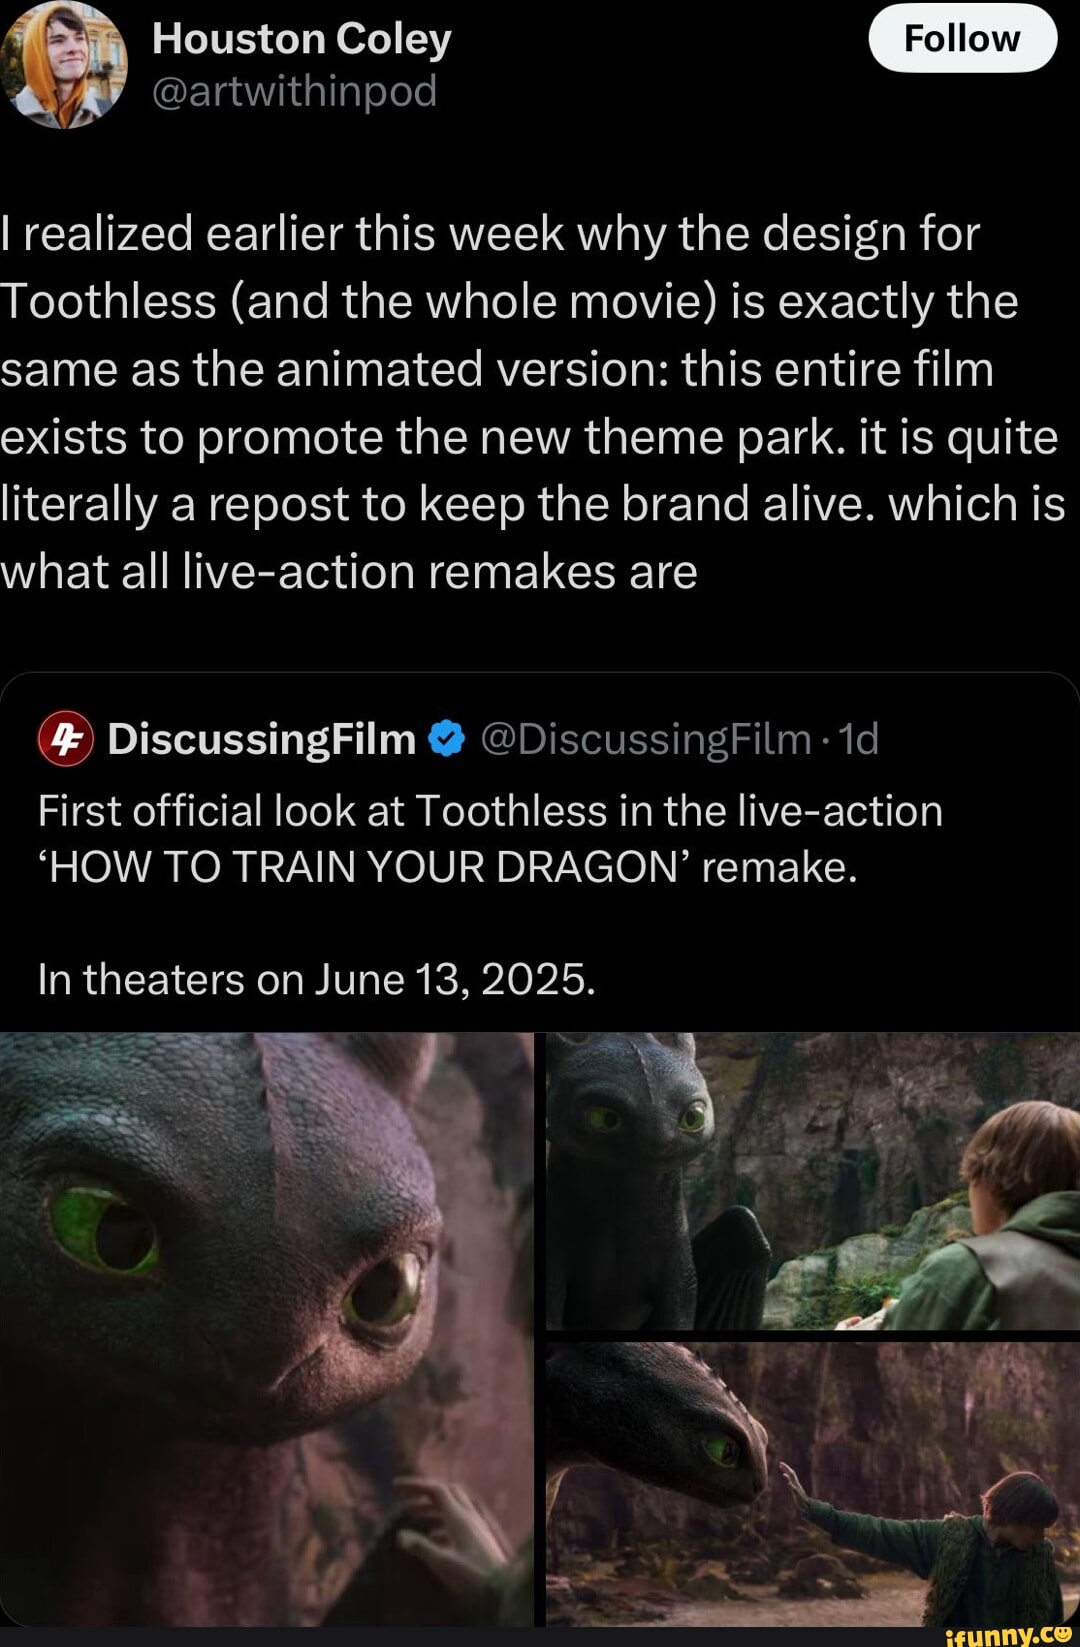This screenshot has height=1647, width=1080.
Task: Open Houston Coley's profile picture
Action: tap(64, 65)
